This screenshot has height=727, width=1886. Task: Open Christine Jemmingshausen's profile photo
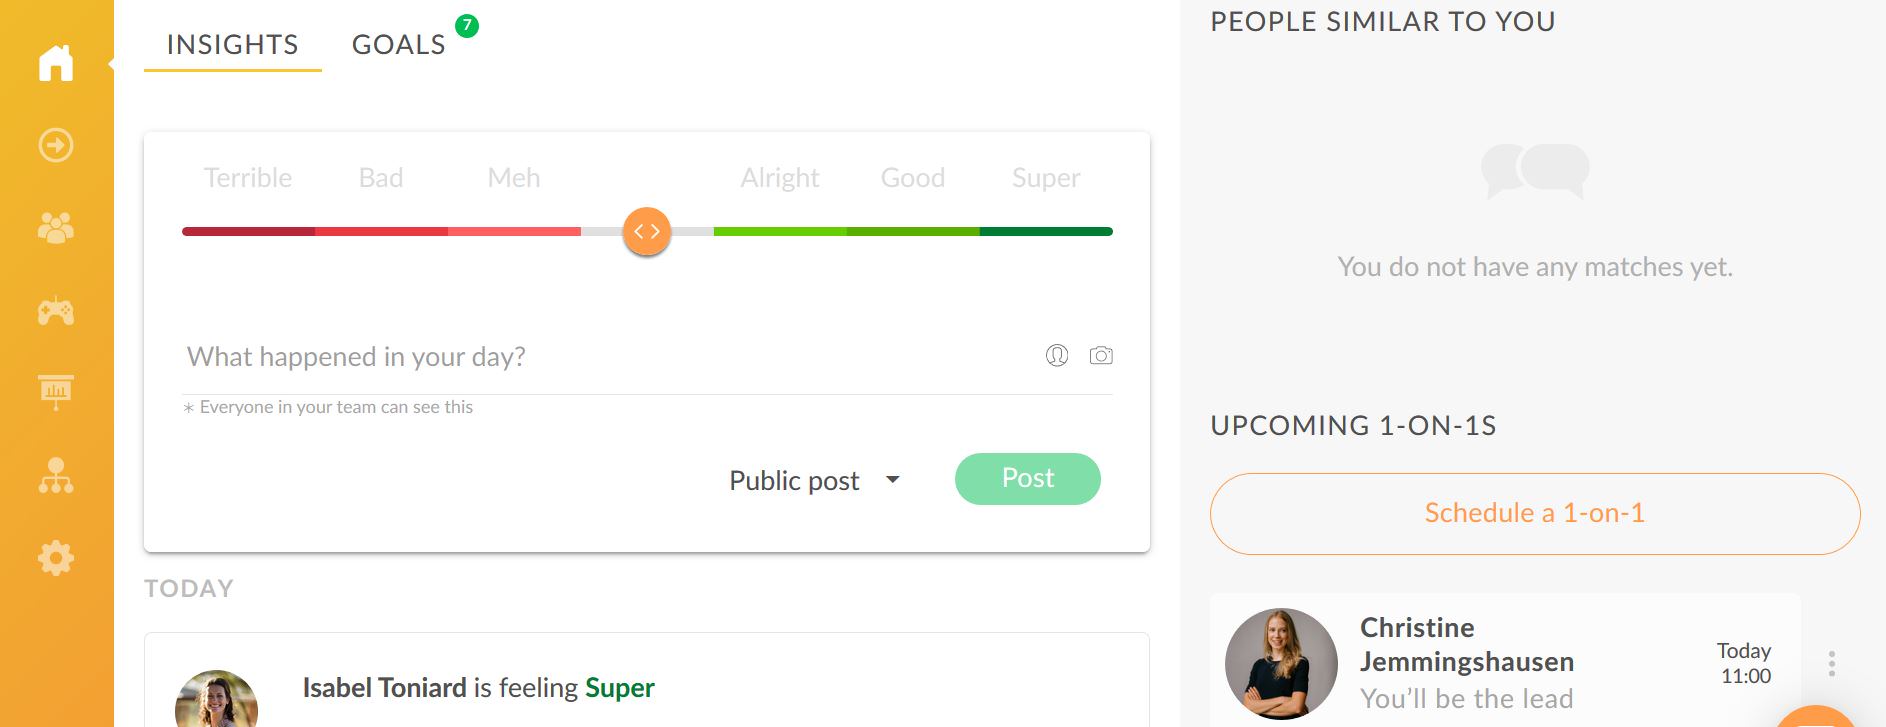tap(1281, 664)
